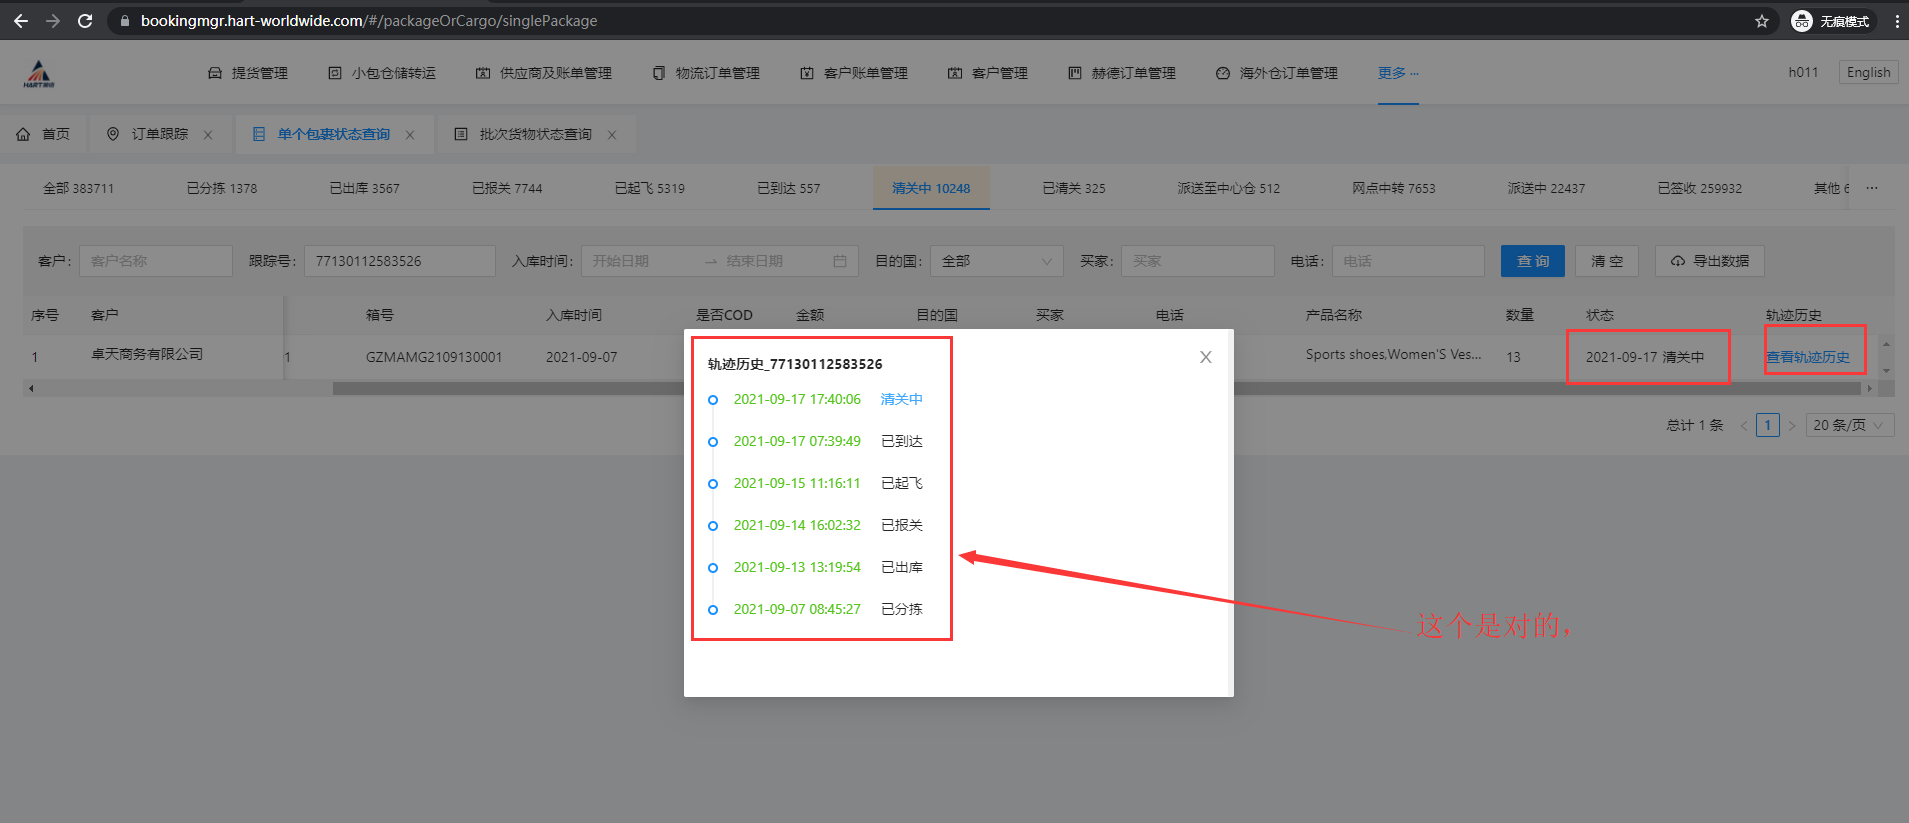Switch to the 已签收 status tab
Viewport: 1909px width, 823px height.
[x=1699, y=188]
